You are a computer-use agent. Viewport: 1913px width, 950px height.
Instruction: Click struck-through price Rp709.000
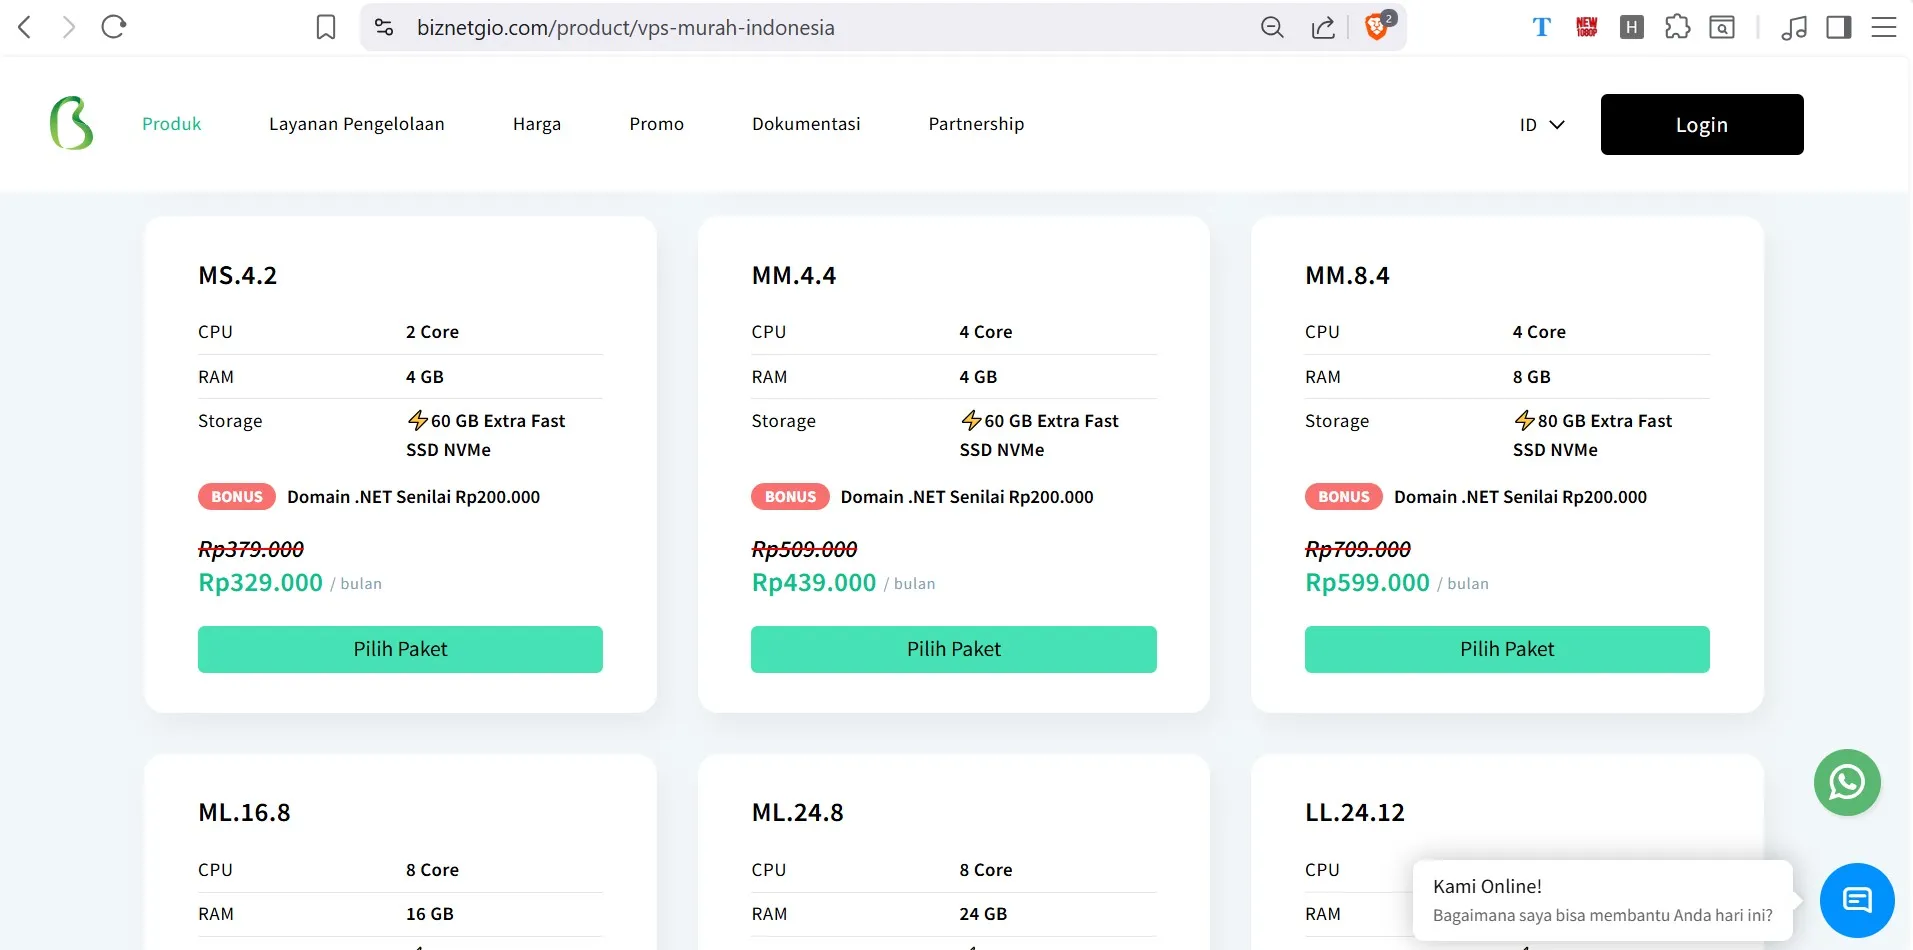(x=1358, y=549)
